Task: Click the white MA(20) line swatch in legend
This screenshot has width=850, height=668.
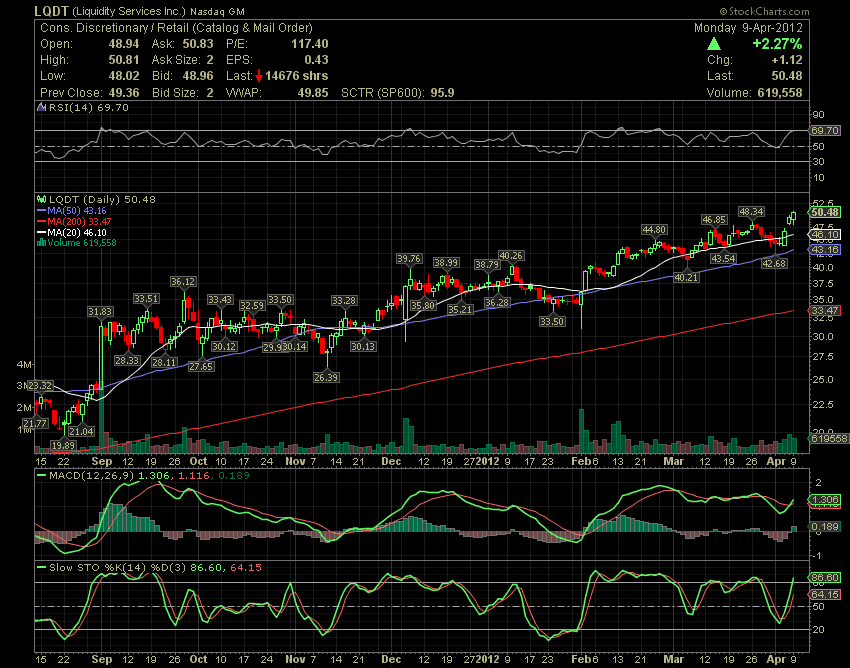Action: pyautogui.click(x=42, y=233)
